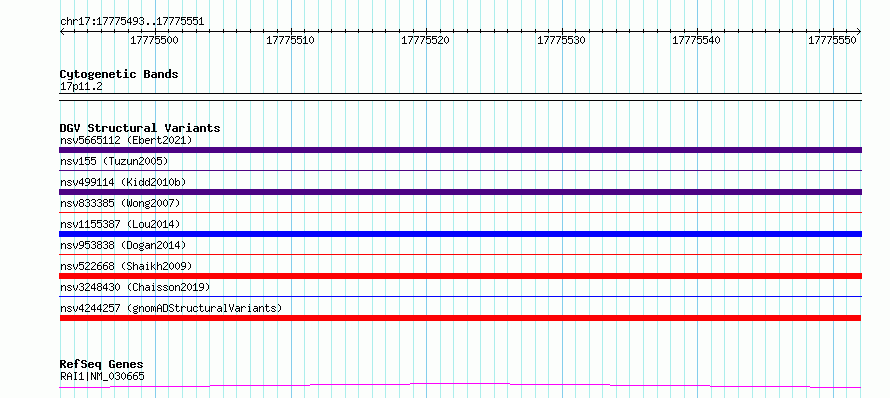Click the Cytogenetic Bands track title
Viewport: 890px width, 398px height.
click(x=119, y=74)
